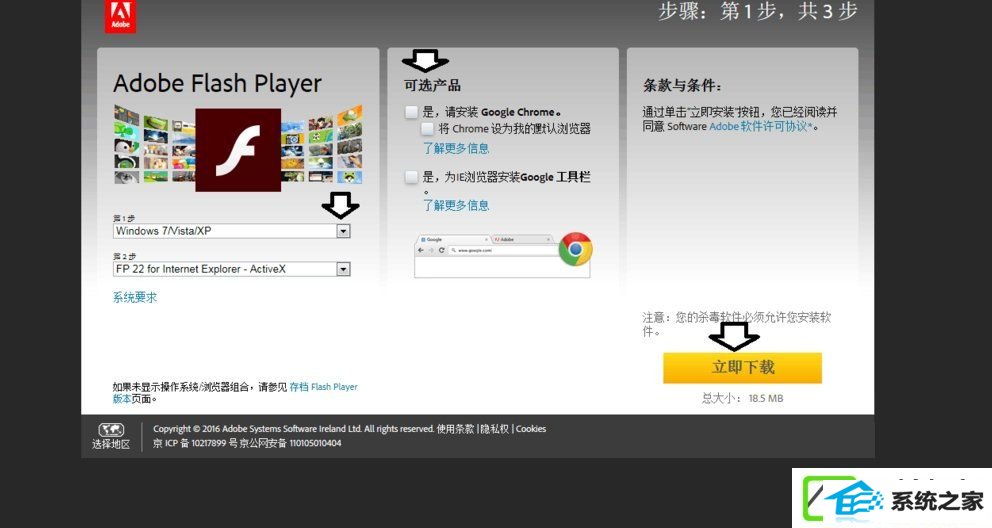Image resolution: width=992 pixels, height=528 pixels.
Task: Click the 选择地区 region map icon
Action: [111, 430]
